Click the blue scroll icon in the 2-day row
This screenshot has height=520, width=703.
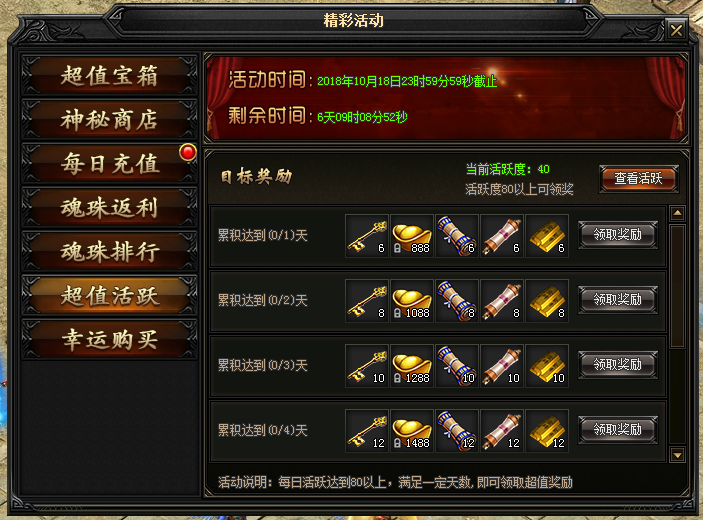[457, 301]
